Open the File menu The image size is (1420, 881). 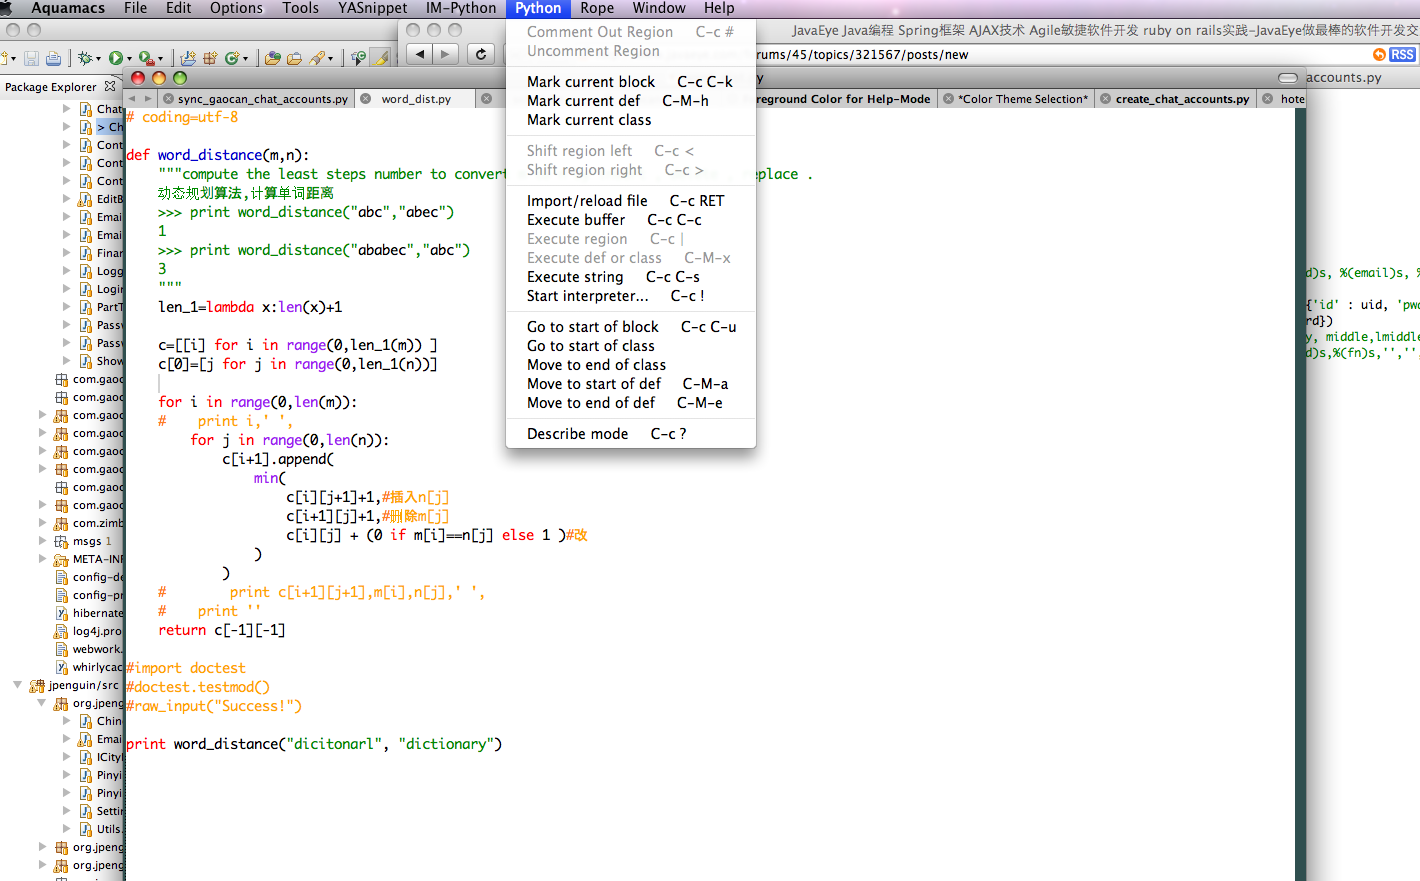coord(136,8)
